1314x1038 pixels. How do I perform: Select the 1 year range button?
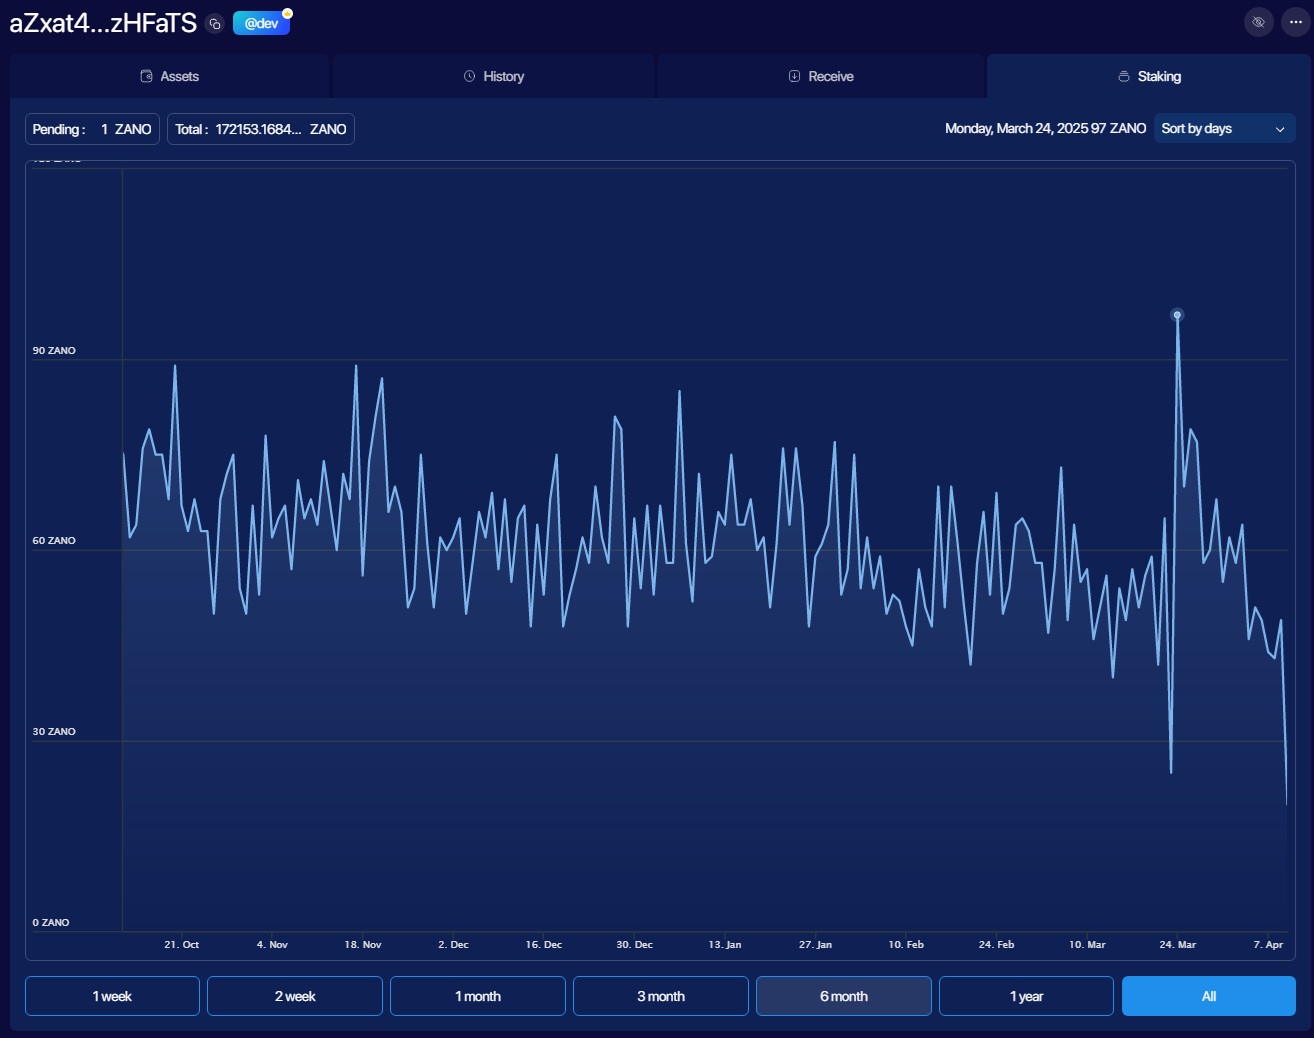(1025, 996)
